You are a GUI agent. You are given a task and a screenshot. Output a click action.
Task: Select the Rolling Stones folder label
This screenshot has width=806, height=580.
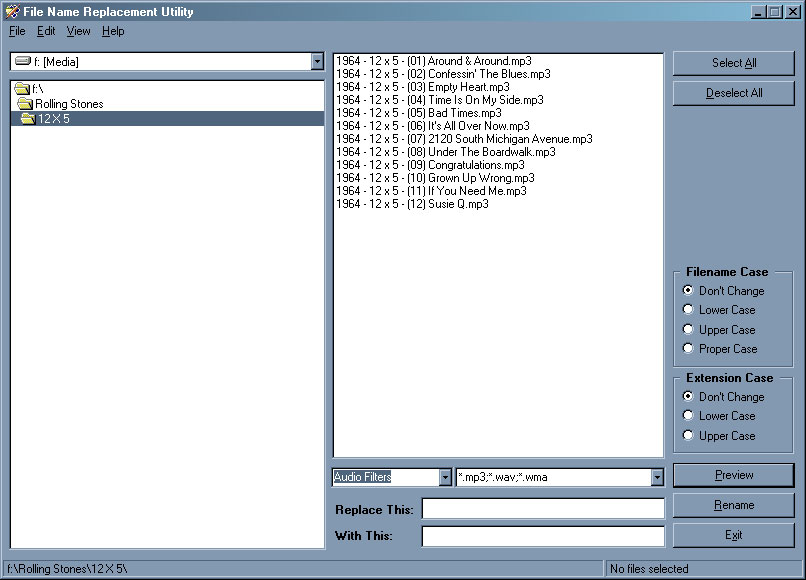69,104
